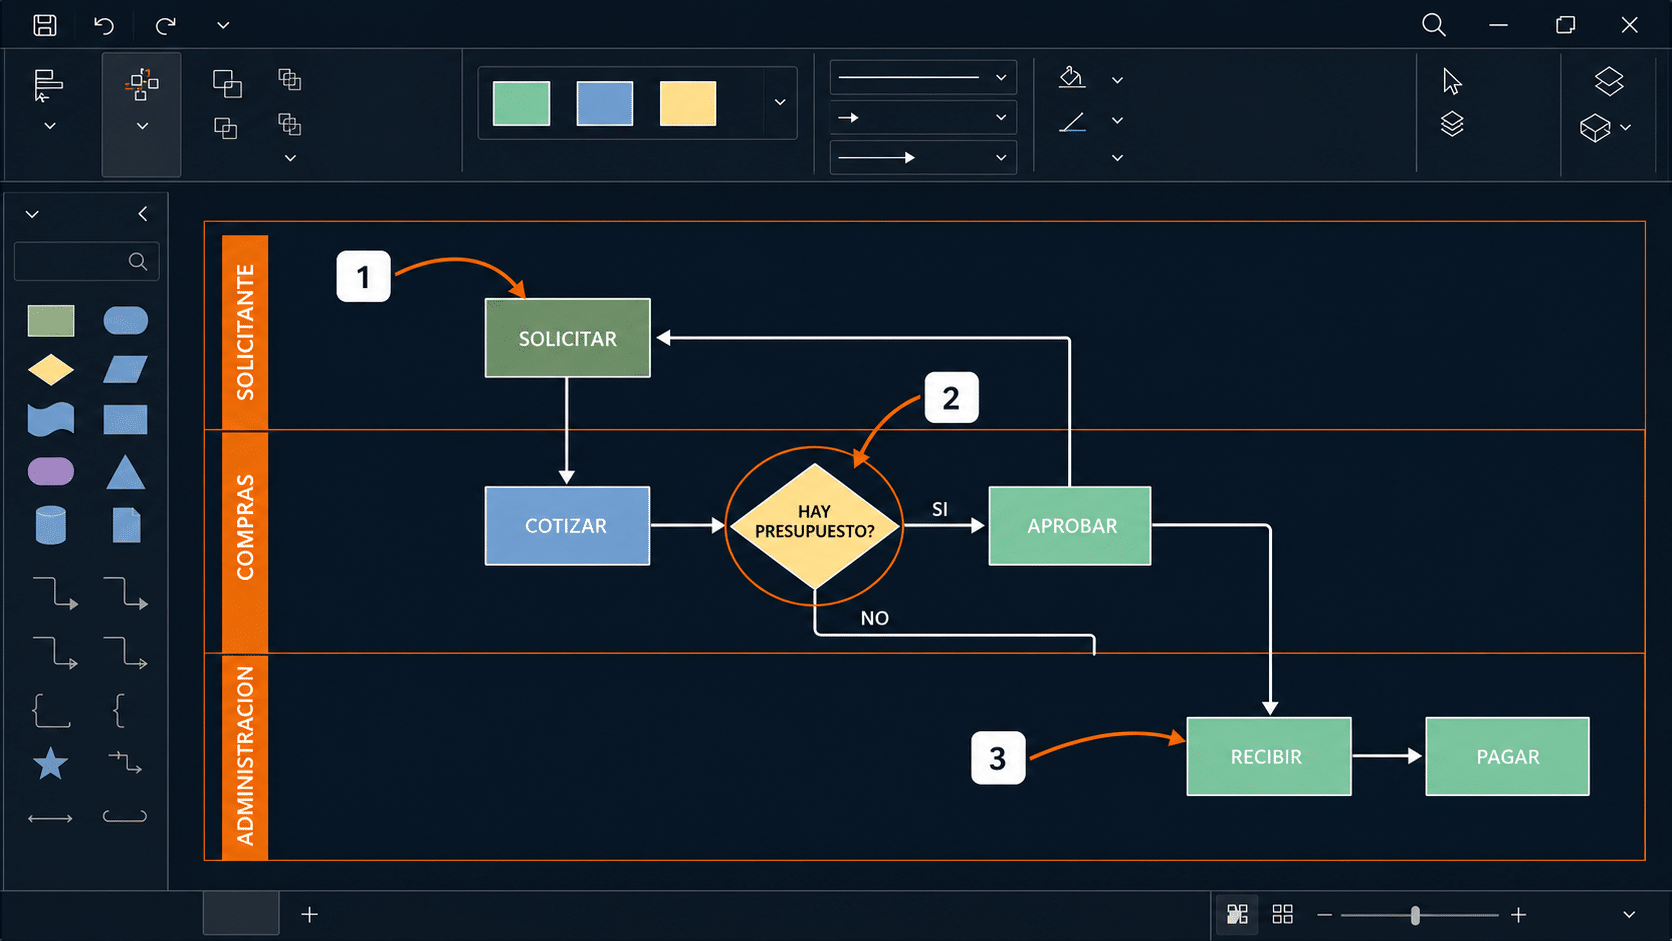Image resolution: width=1672 pixels, height=941 pixels.
Task: Click the top-right layers icon
Action: 1609,81
